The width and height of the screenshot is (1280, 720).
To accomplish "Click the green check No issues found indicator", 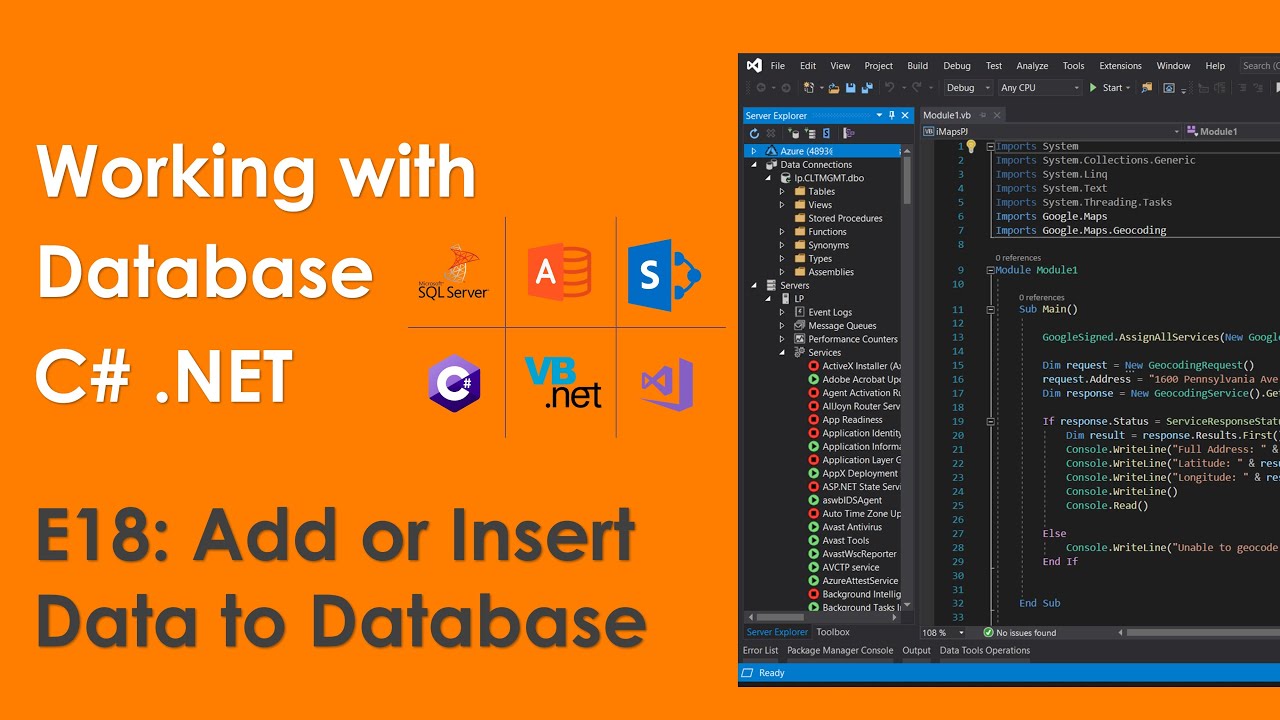I will pos(988,633).
